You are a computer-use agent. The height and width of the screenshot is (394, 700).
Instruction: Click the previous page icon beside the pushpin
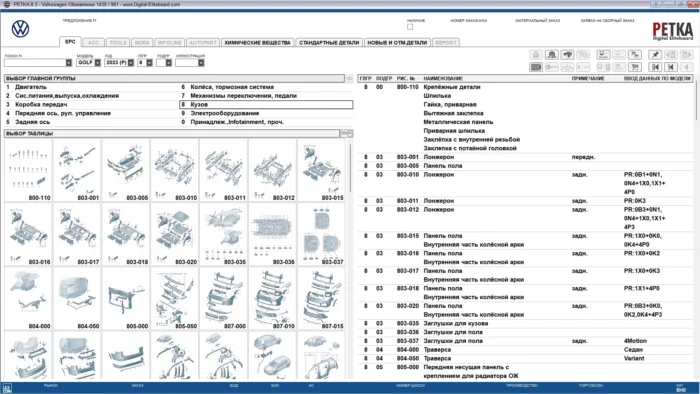point(671,55)
